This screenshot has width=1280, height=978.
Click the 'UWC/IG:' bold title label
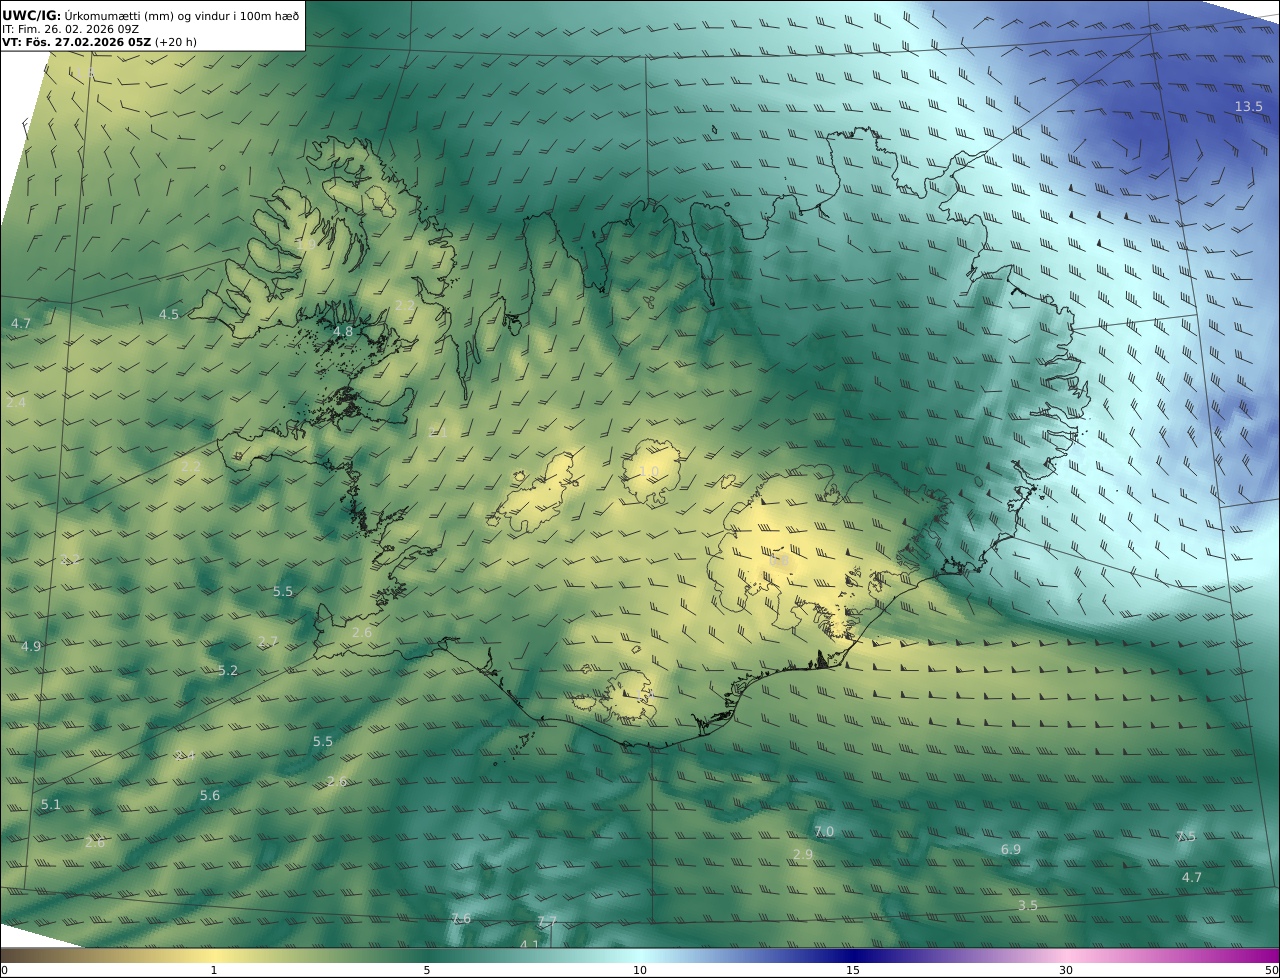pyautogui.click(x=32, y=16)
